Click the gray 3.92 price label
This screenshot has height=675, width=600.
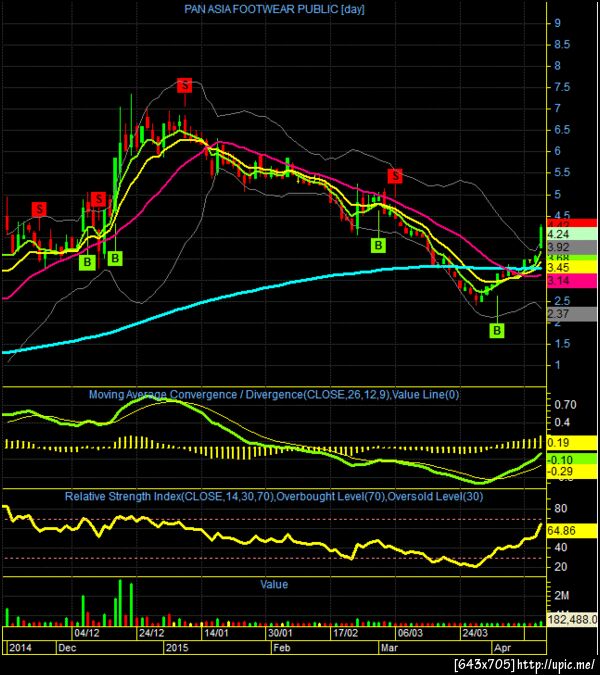(x=572, y=247)
